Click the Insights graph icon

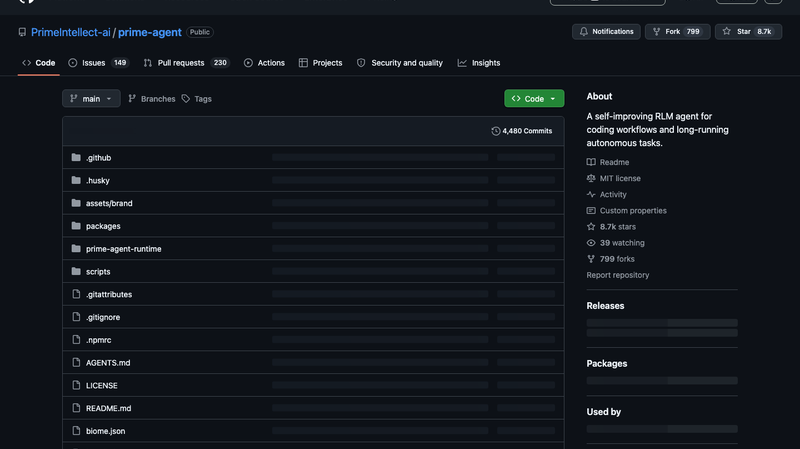[x=462, y=63]
